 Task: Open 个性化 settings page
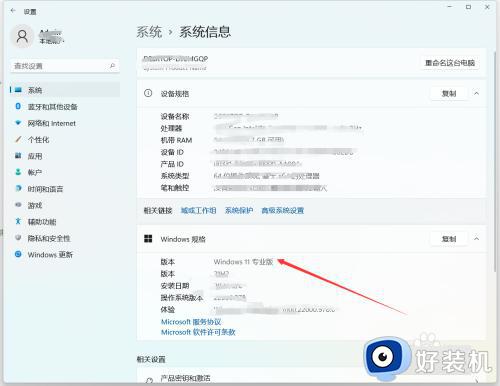pos(38,140)
